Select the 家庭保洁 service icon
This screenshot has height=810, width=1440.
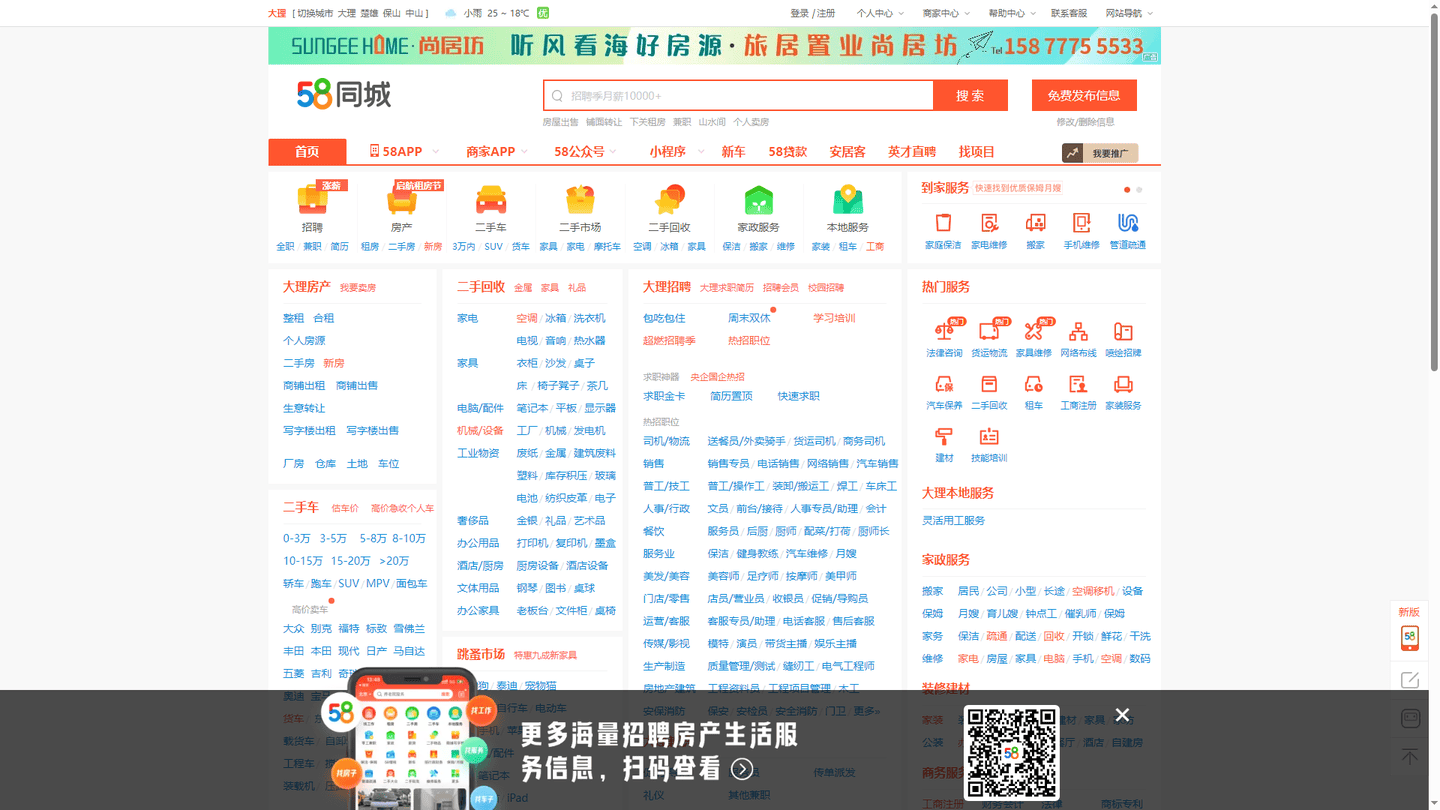coord(943,222)
